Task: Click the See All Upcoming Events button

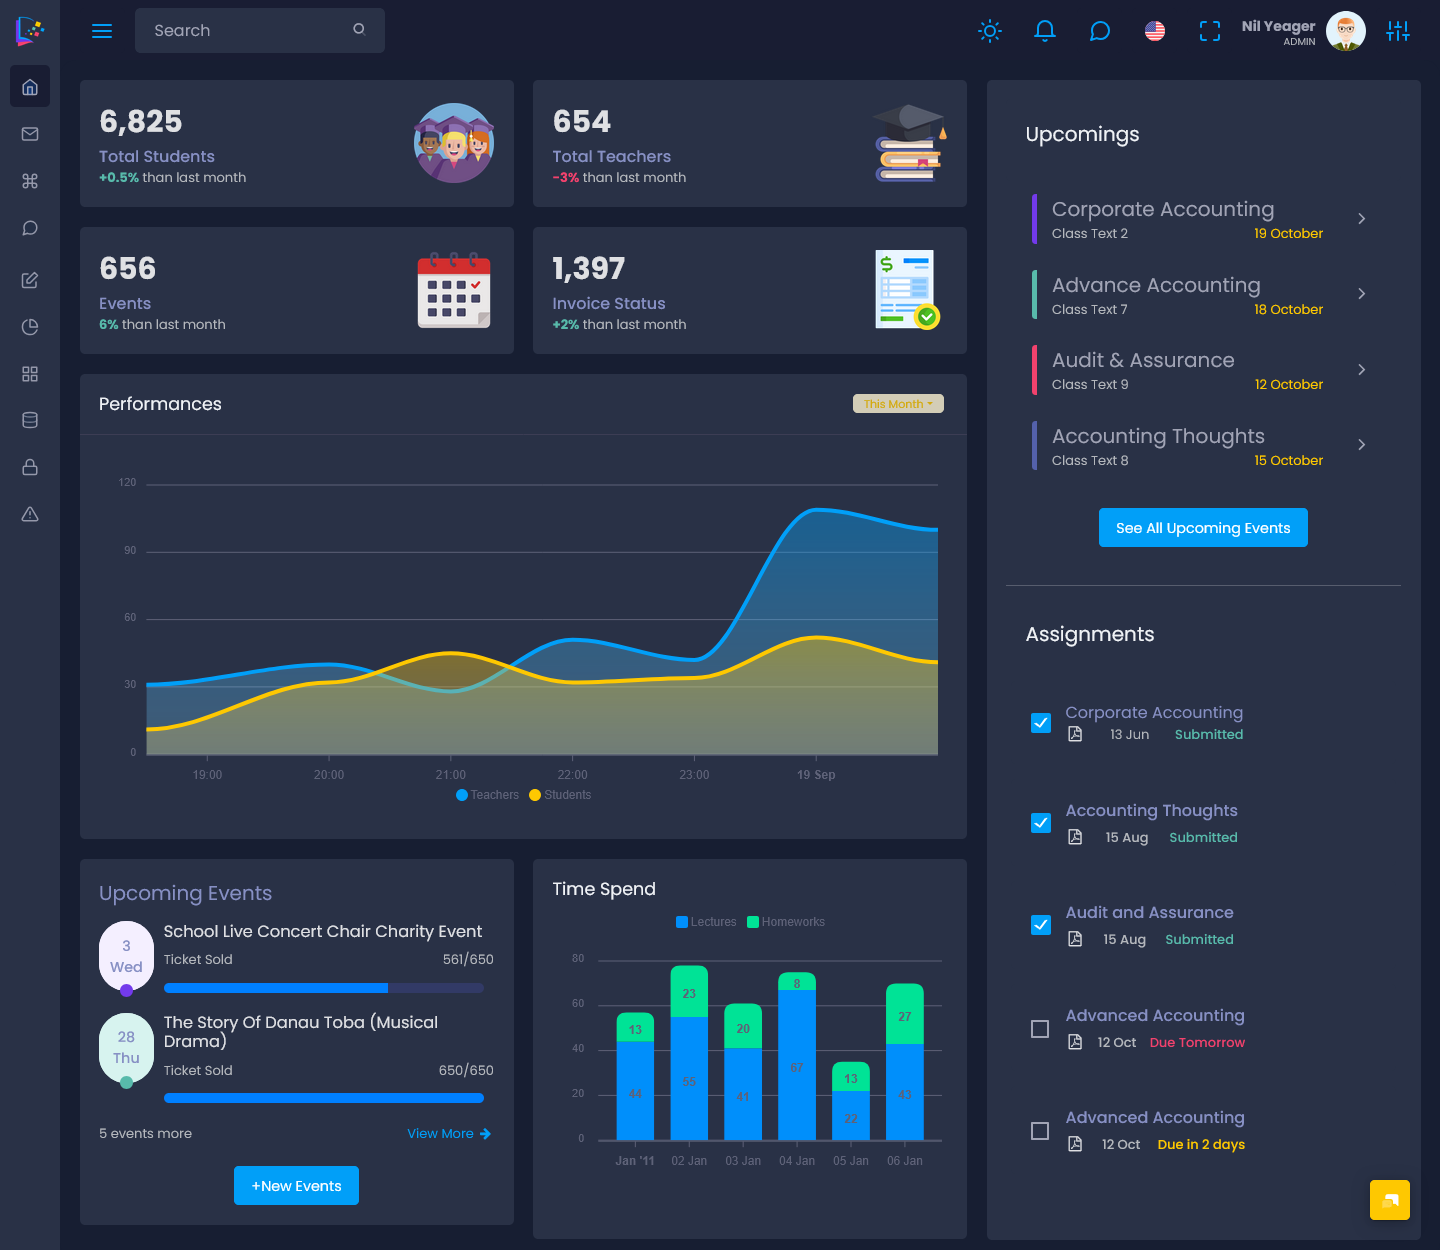Action: tap(1202, 528)
